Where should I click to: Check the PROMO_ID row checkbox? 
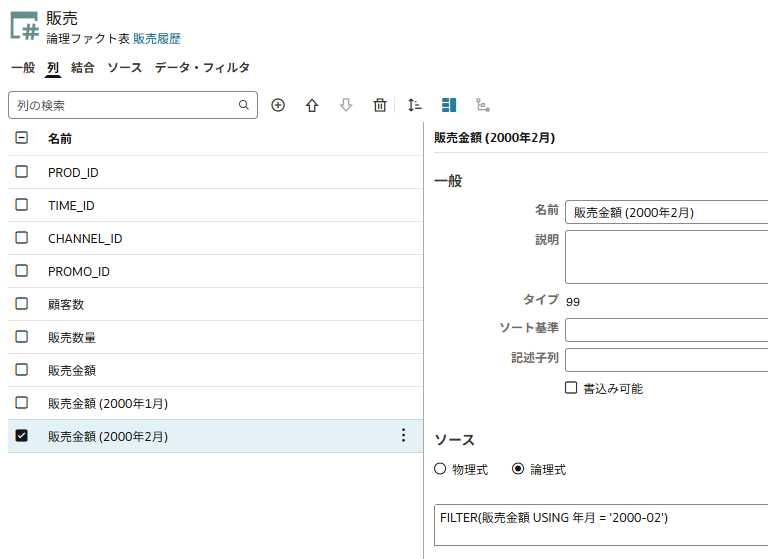coord(22,270)
